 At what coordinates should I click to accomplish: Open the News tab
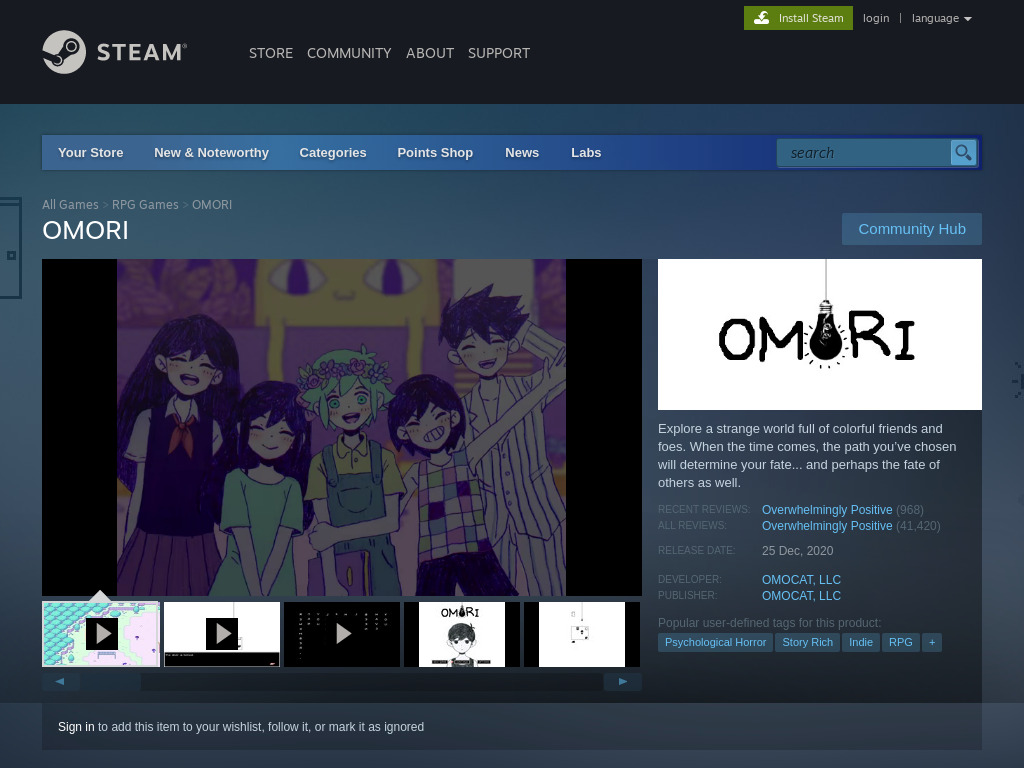point(522,153)
